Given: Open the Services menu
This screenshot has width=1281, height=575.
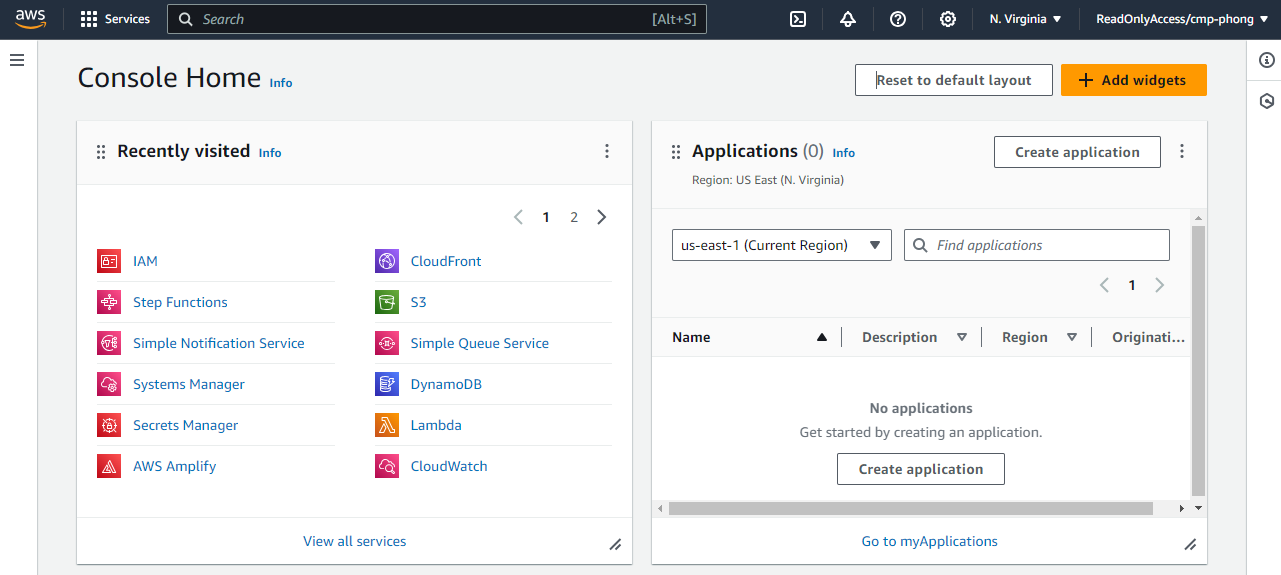Looking at the screenshot, I should (115, 19).
